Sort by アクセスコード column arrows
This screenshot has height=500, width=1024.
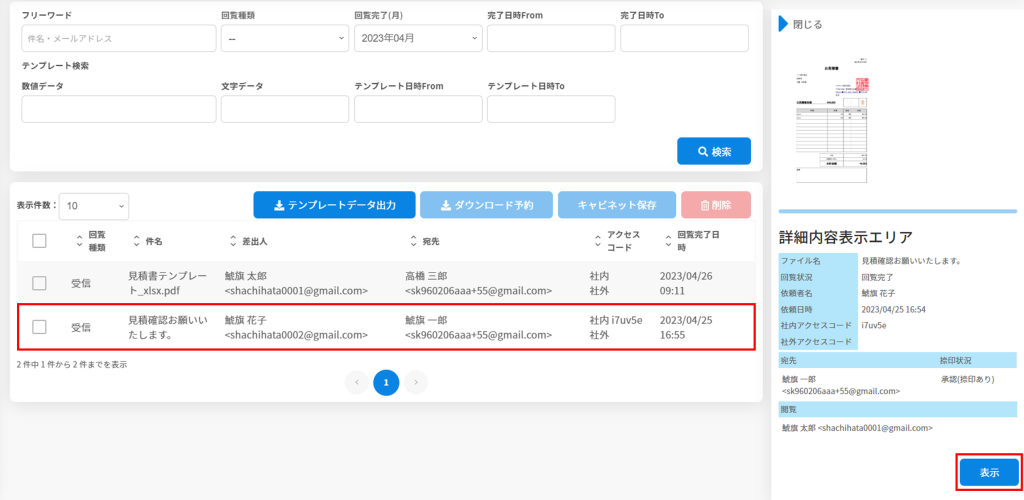coord(598,241)
